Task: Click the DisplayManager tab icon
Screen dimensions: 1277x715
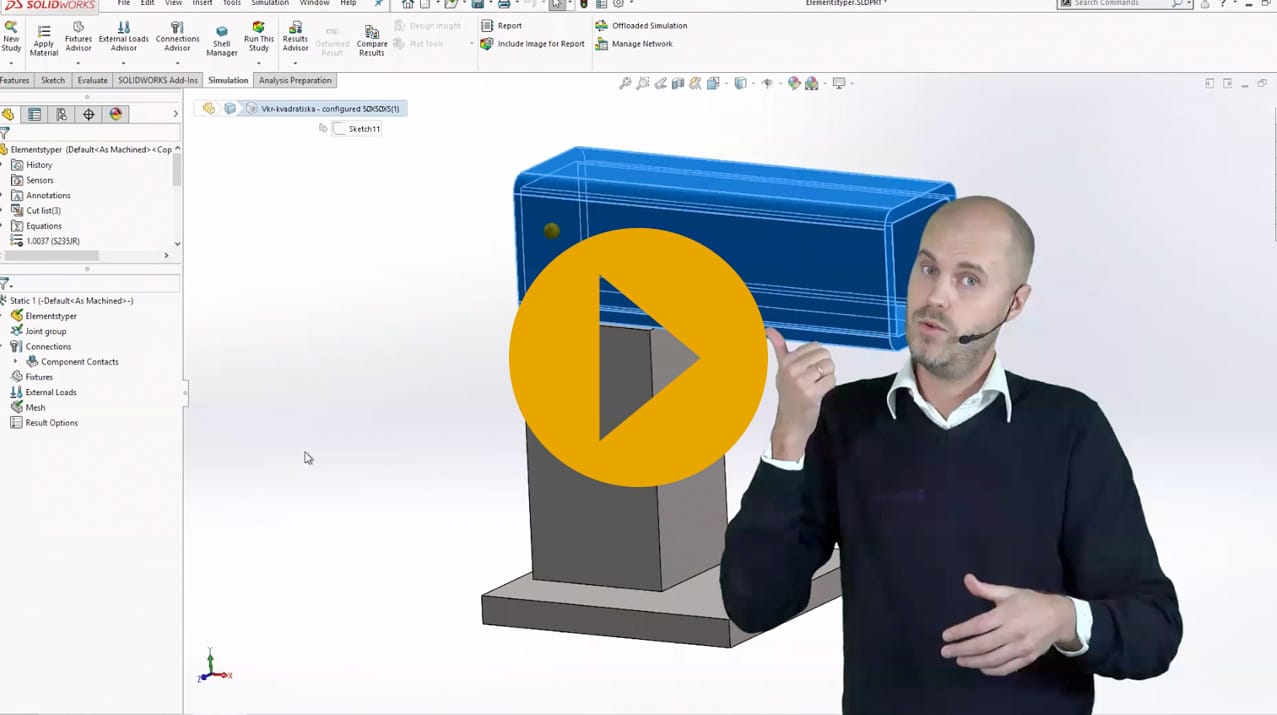Action: [x=116, y=115]
